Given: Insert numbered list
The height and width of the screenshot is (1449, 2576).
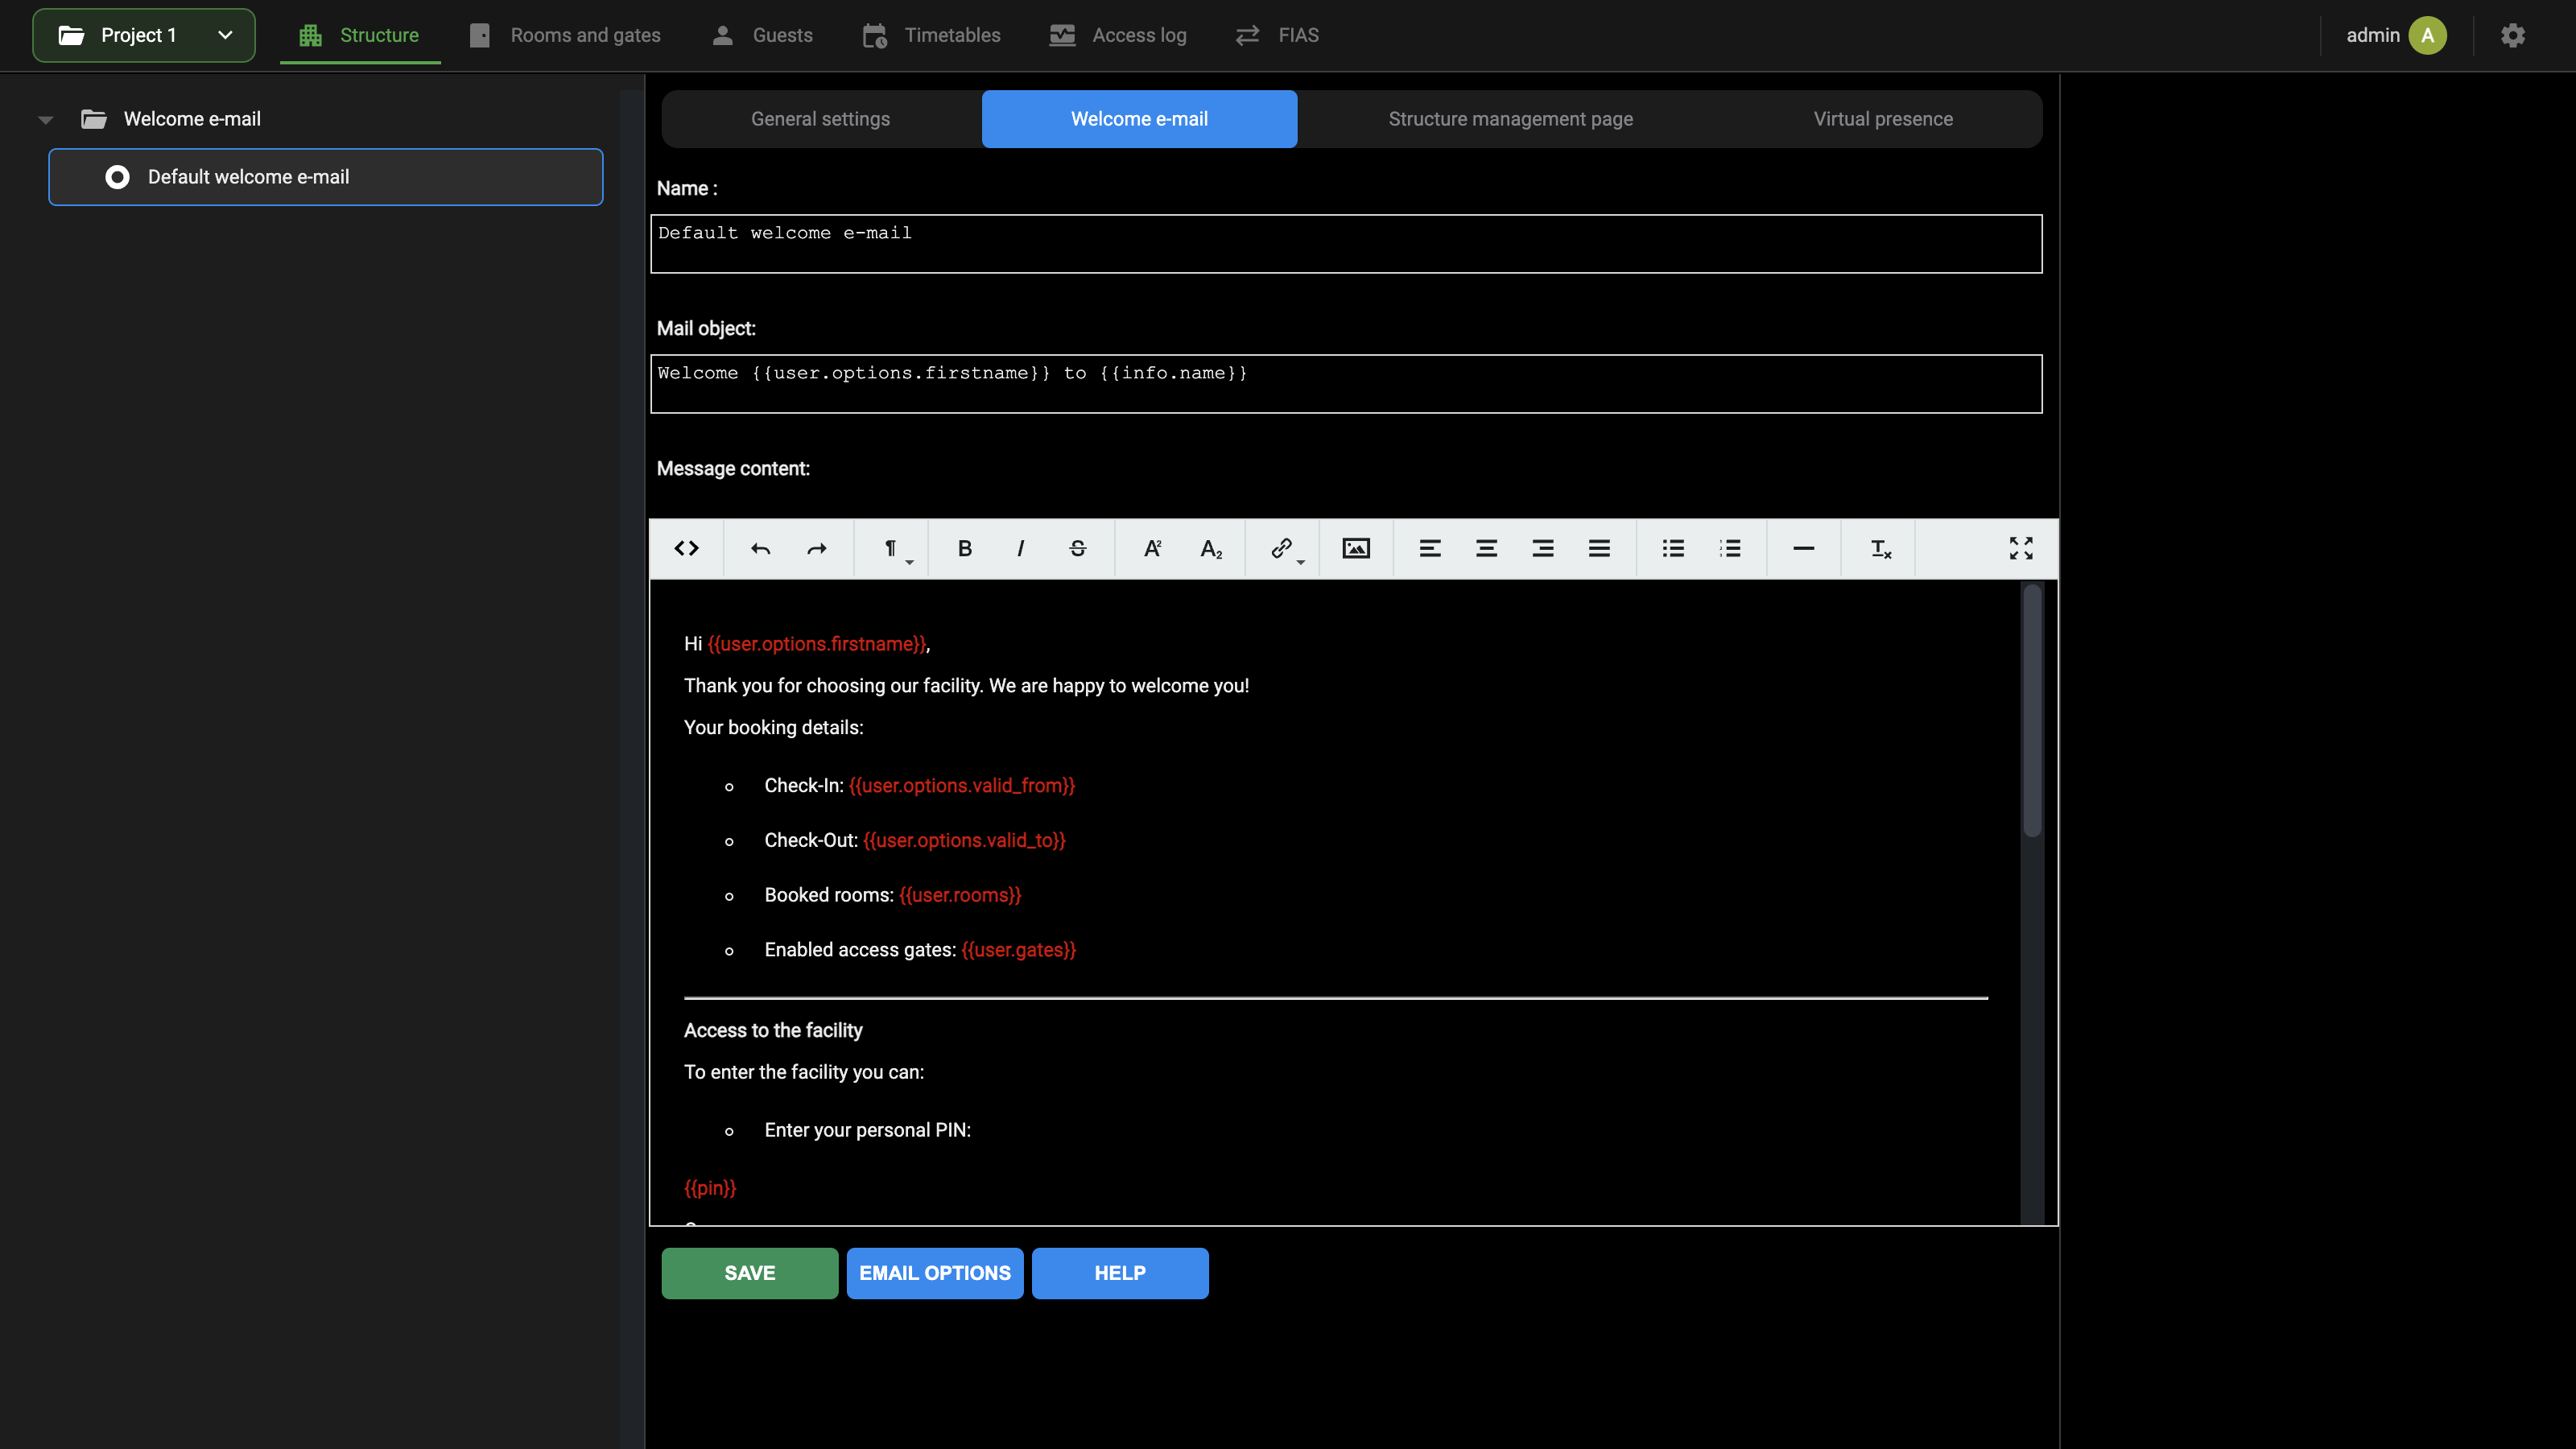Looking at the screenshot, I should point(1730,548).
